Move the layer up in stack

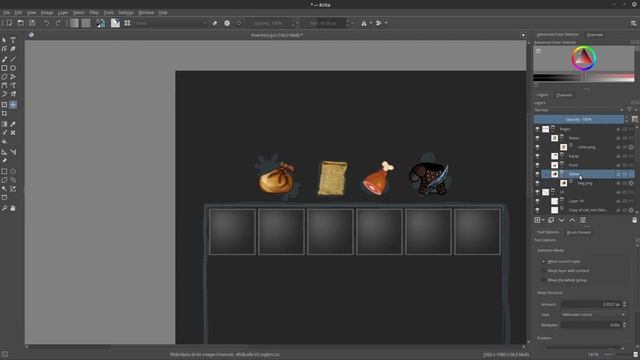pos(572,220)
